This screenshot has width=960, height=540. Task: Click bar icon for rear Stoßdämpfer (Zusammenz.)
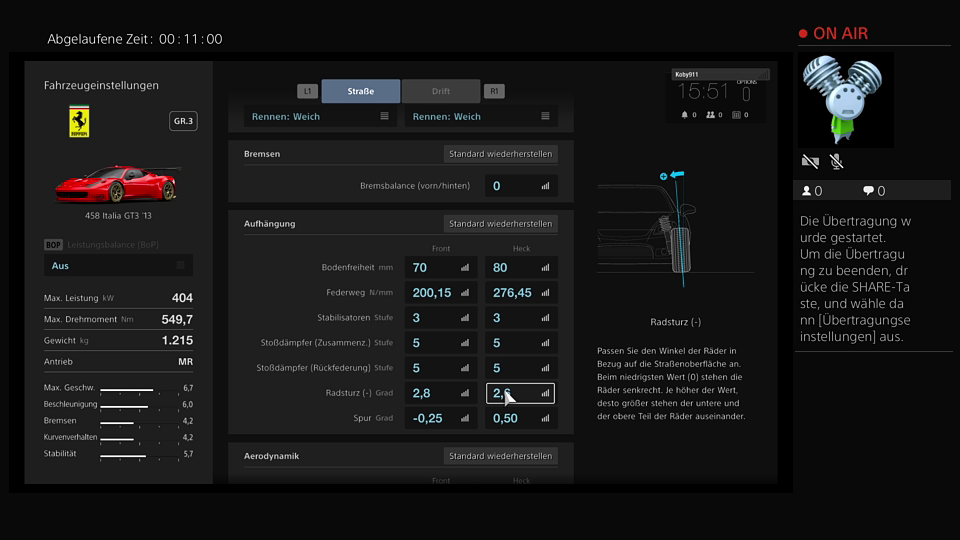[x=545, y=343]
